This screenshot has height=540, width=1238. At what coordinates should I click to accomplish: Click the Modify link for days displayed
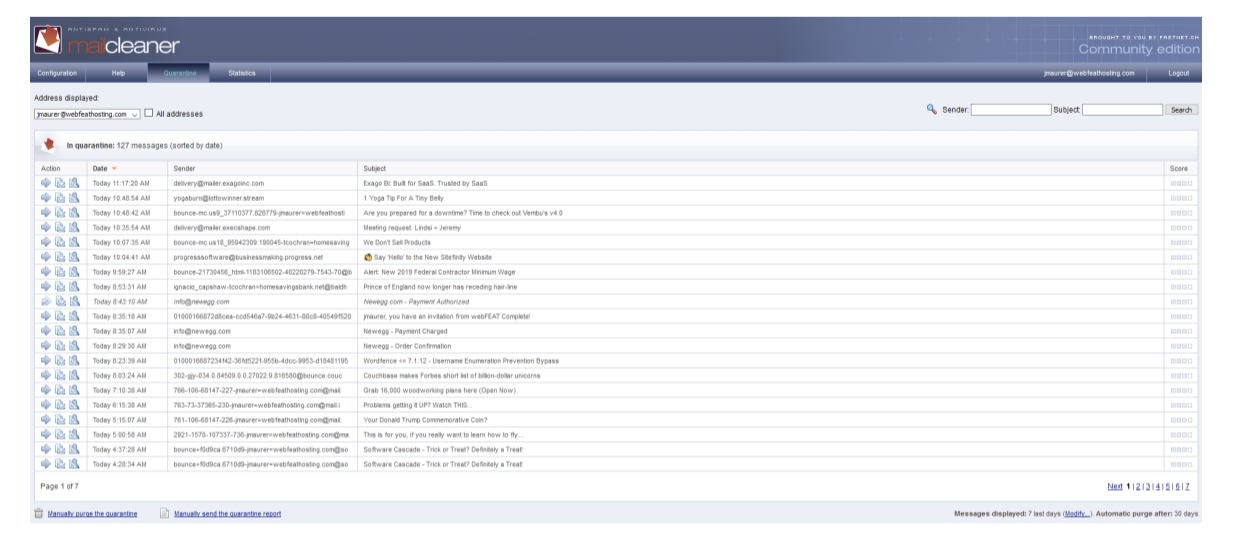coord(1077,514)
